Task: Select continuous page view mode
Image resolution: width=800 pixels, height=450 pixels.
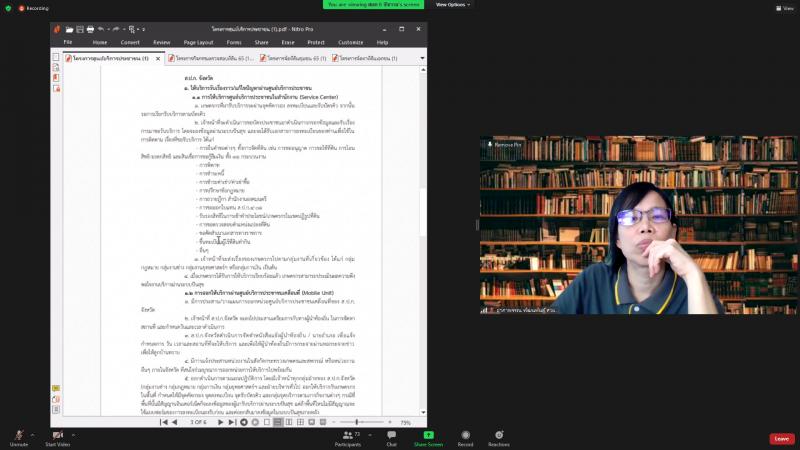Action: 278,422
